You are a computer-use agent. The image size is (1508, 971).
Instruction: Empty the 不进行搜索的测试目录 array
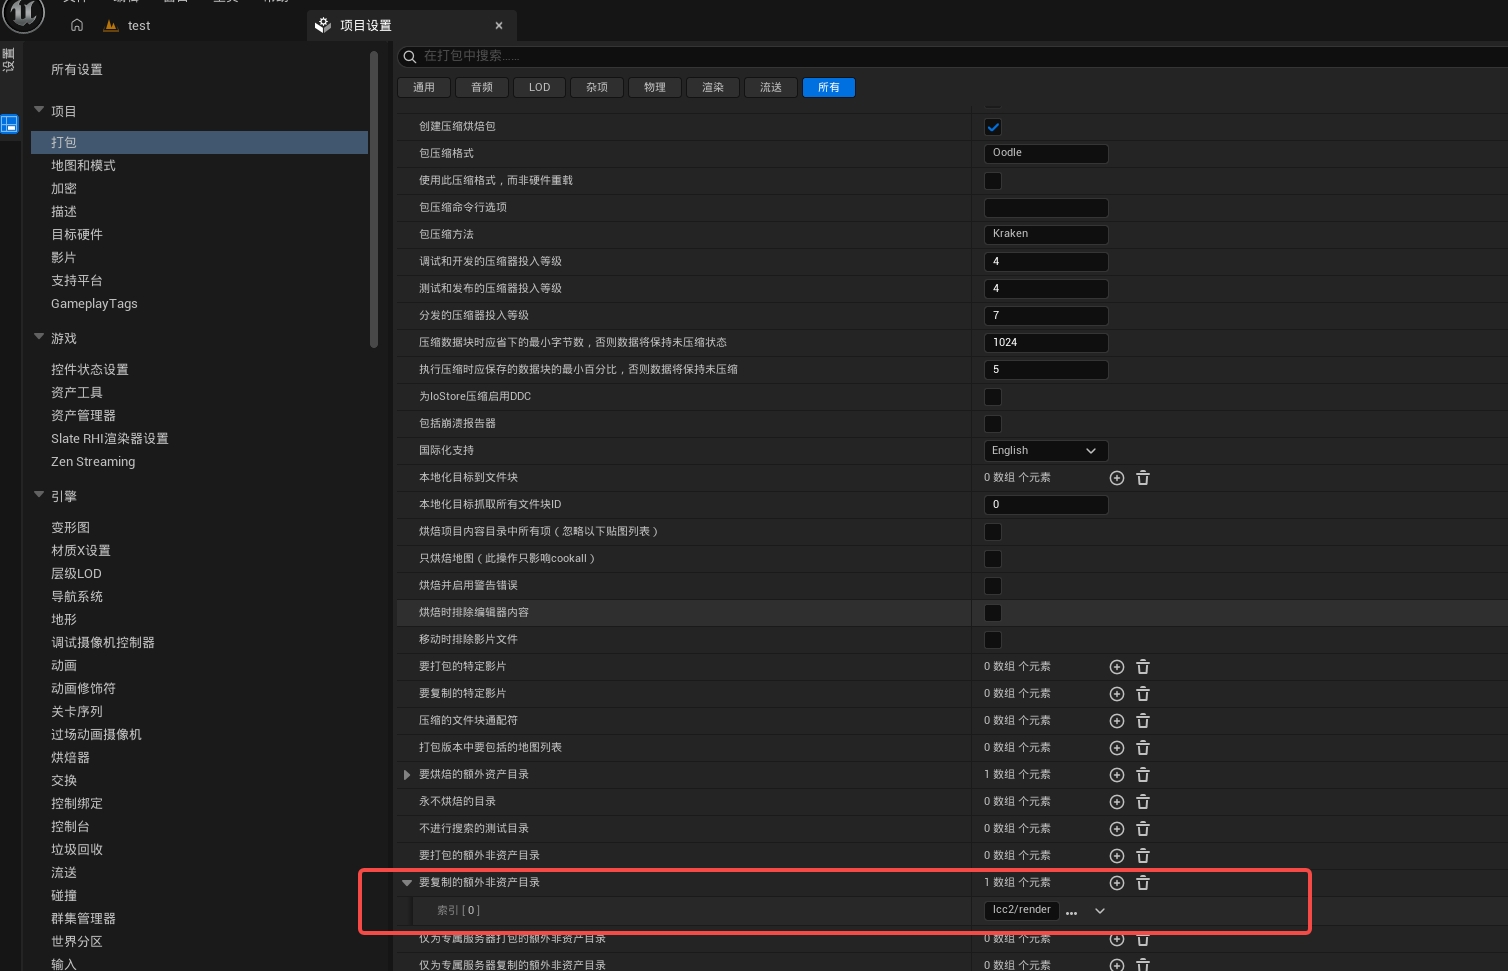point(1143,829)
